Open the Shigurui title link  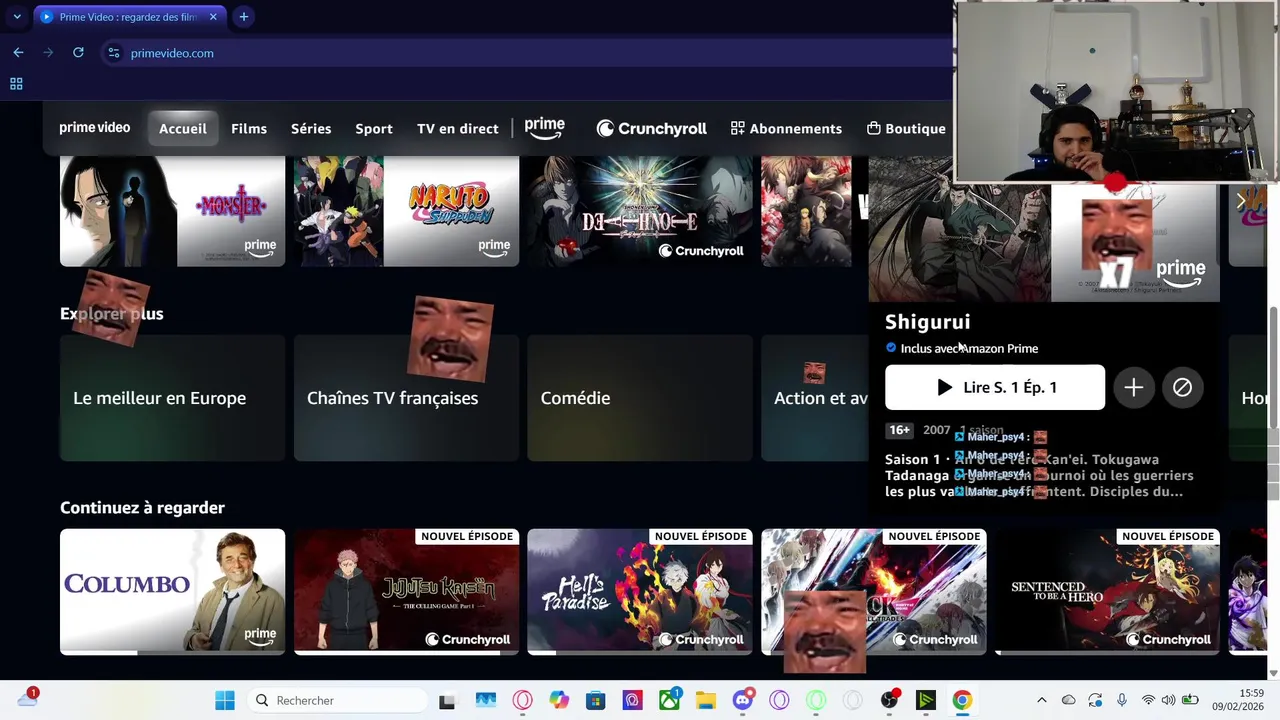(927, 322)
